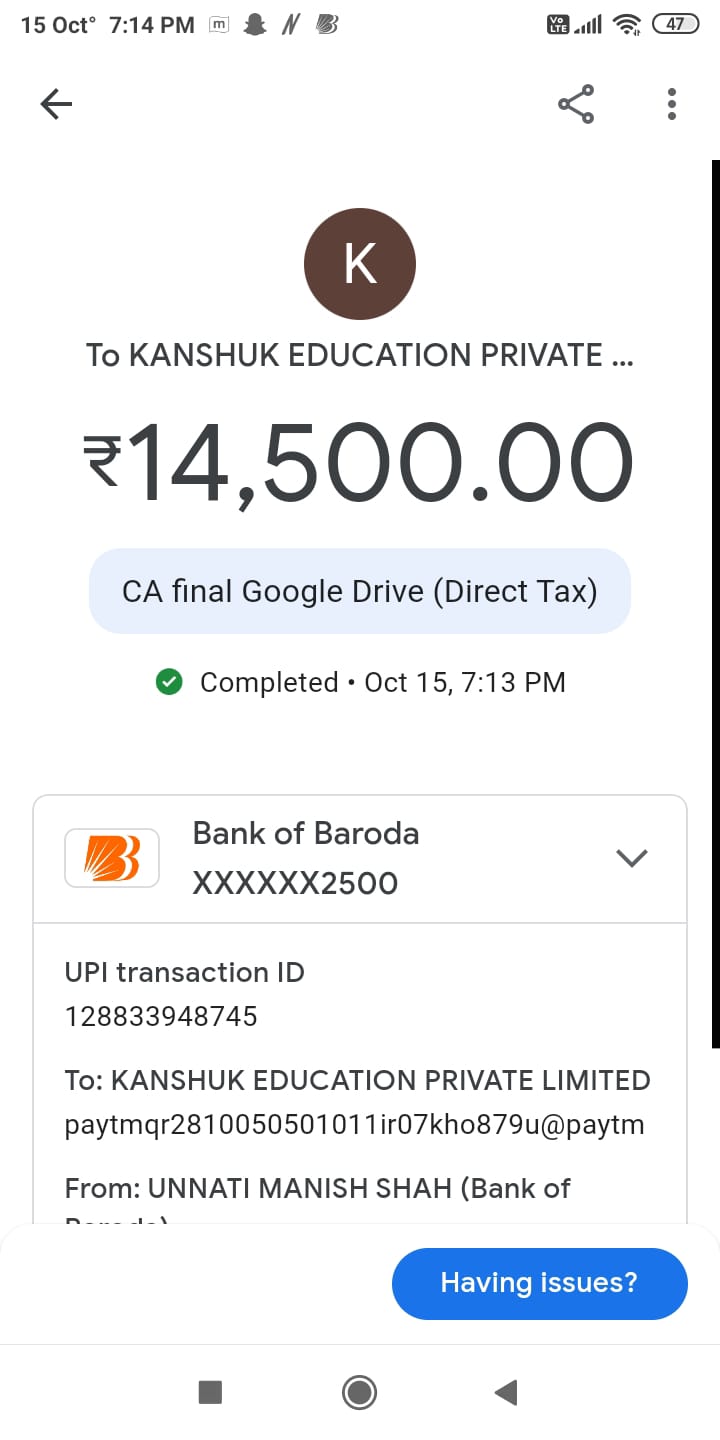
Task: Tap the Bank of Baroda logo
Action: pos(112,858)
